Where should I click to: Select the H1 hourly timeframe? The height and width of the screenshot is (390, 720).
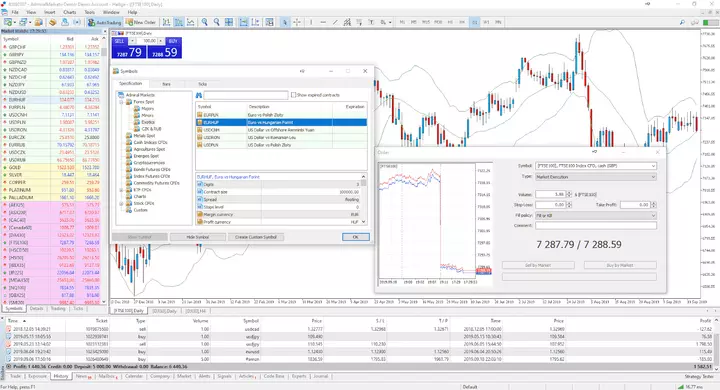click(x=450, y=22)
